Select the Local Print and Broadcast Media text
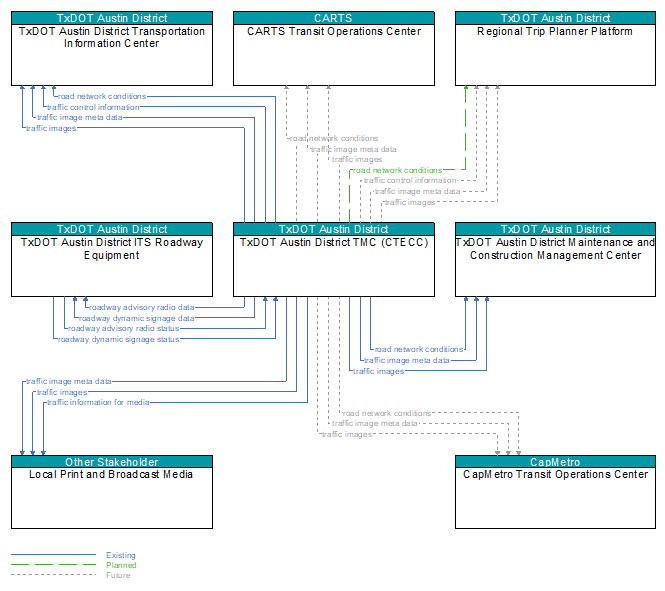 pos(111,474)
